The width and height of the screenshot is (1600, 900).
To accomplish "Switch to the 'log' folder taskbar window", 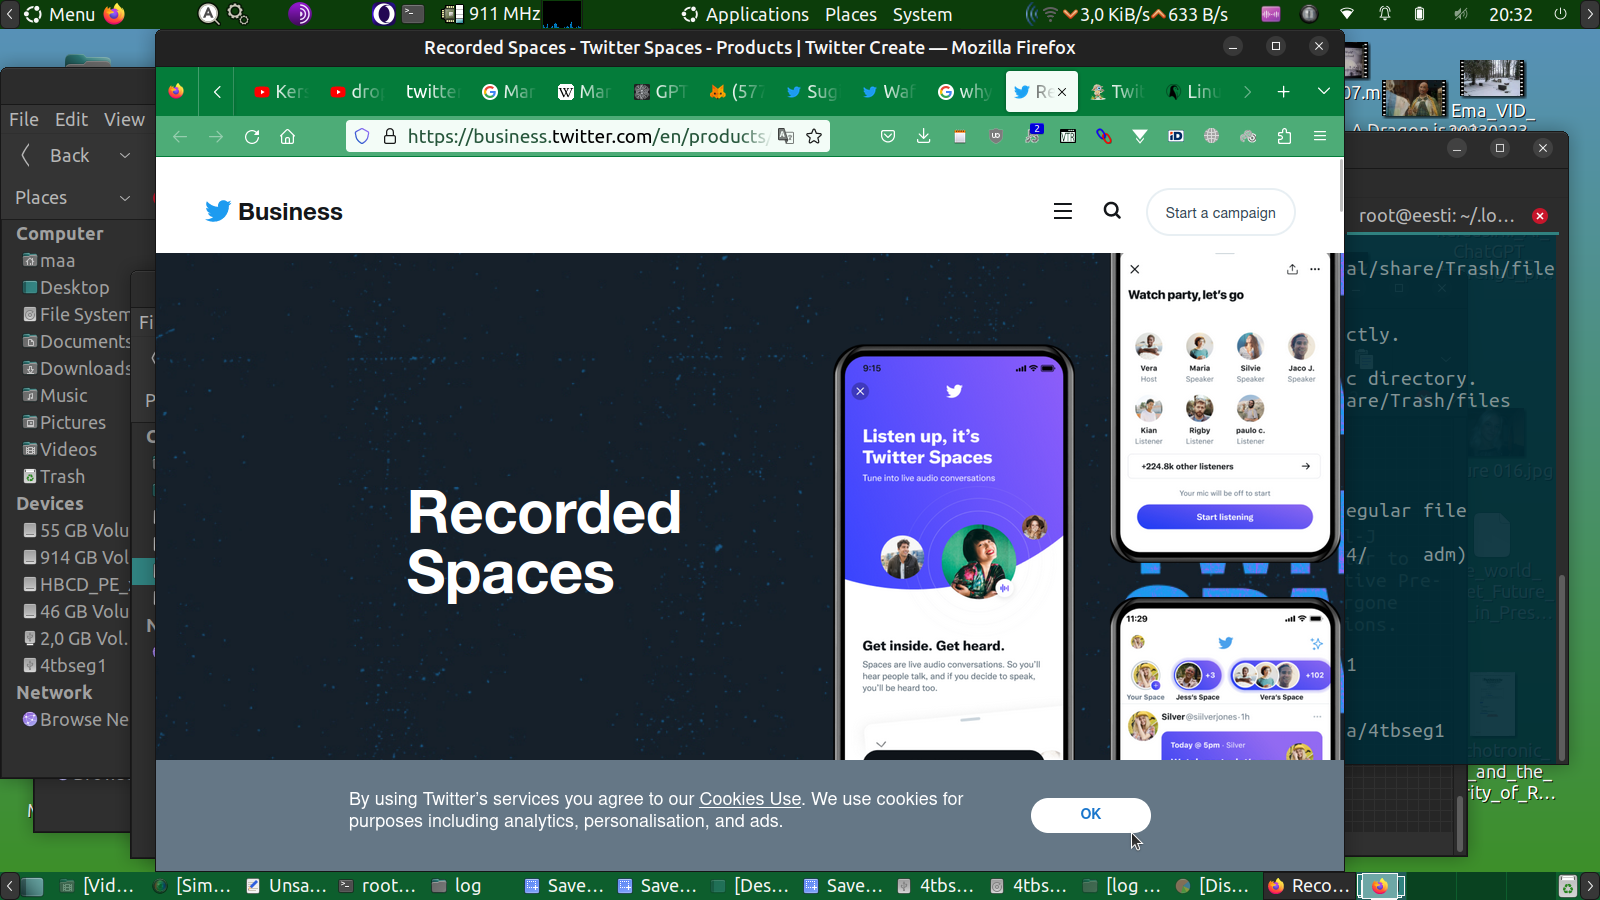I will (457, 886).
